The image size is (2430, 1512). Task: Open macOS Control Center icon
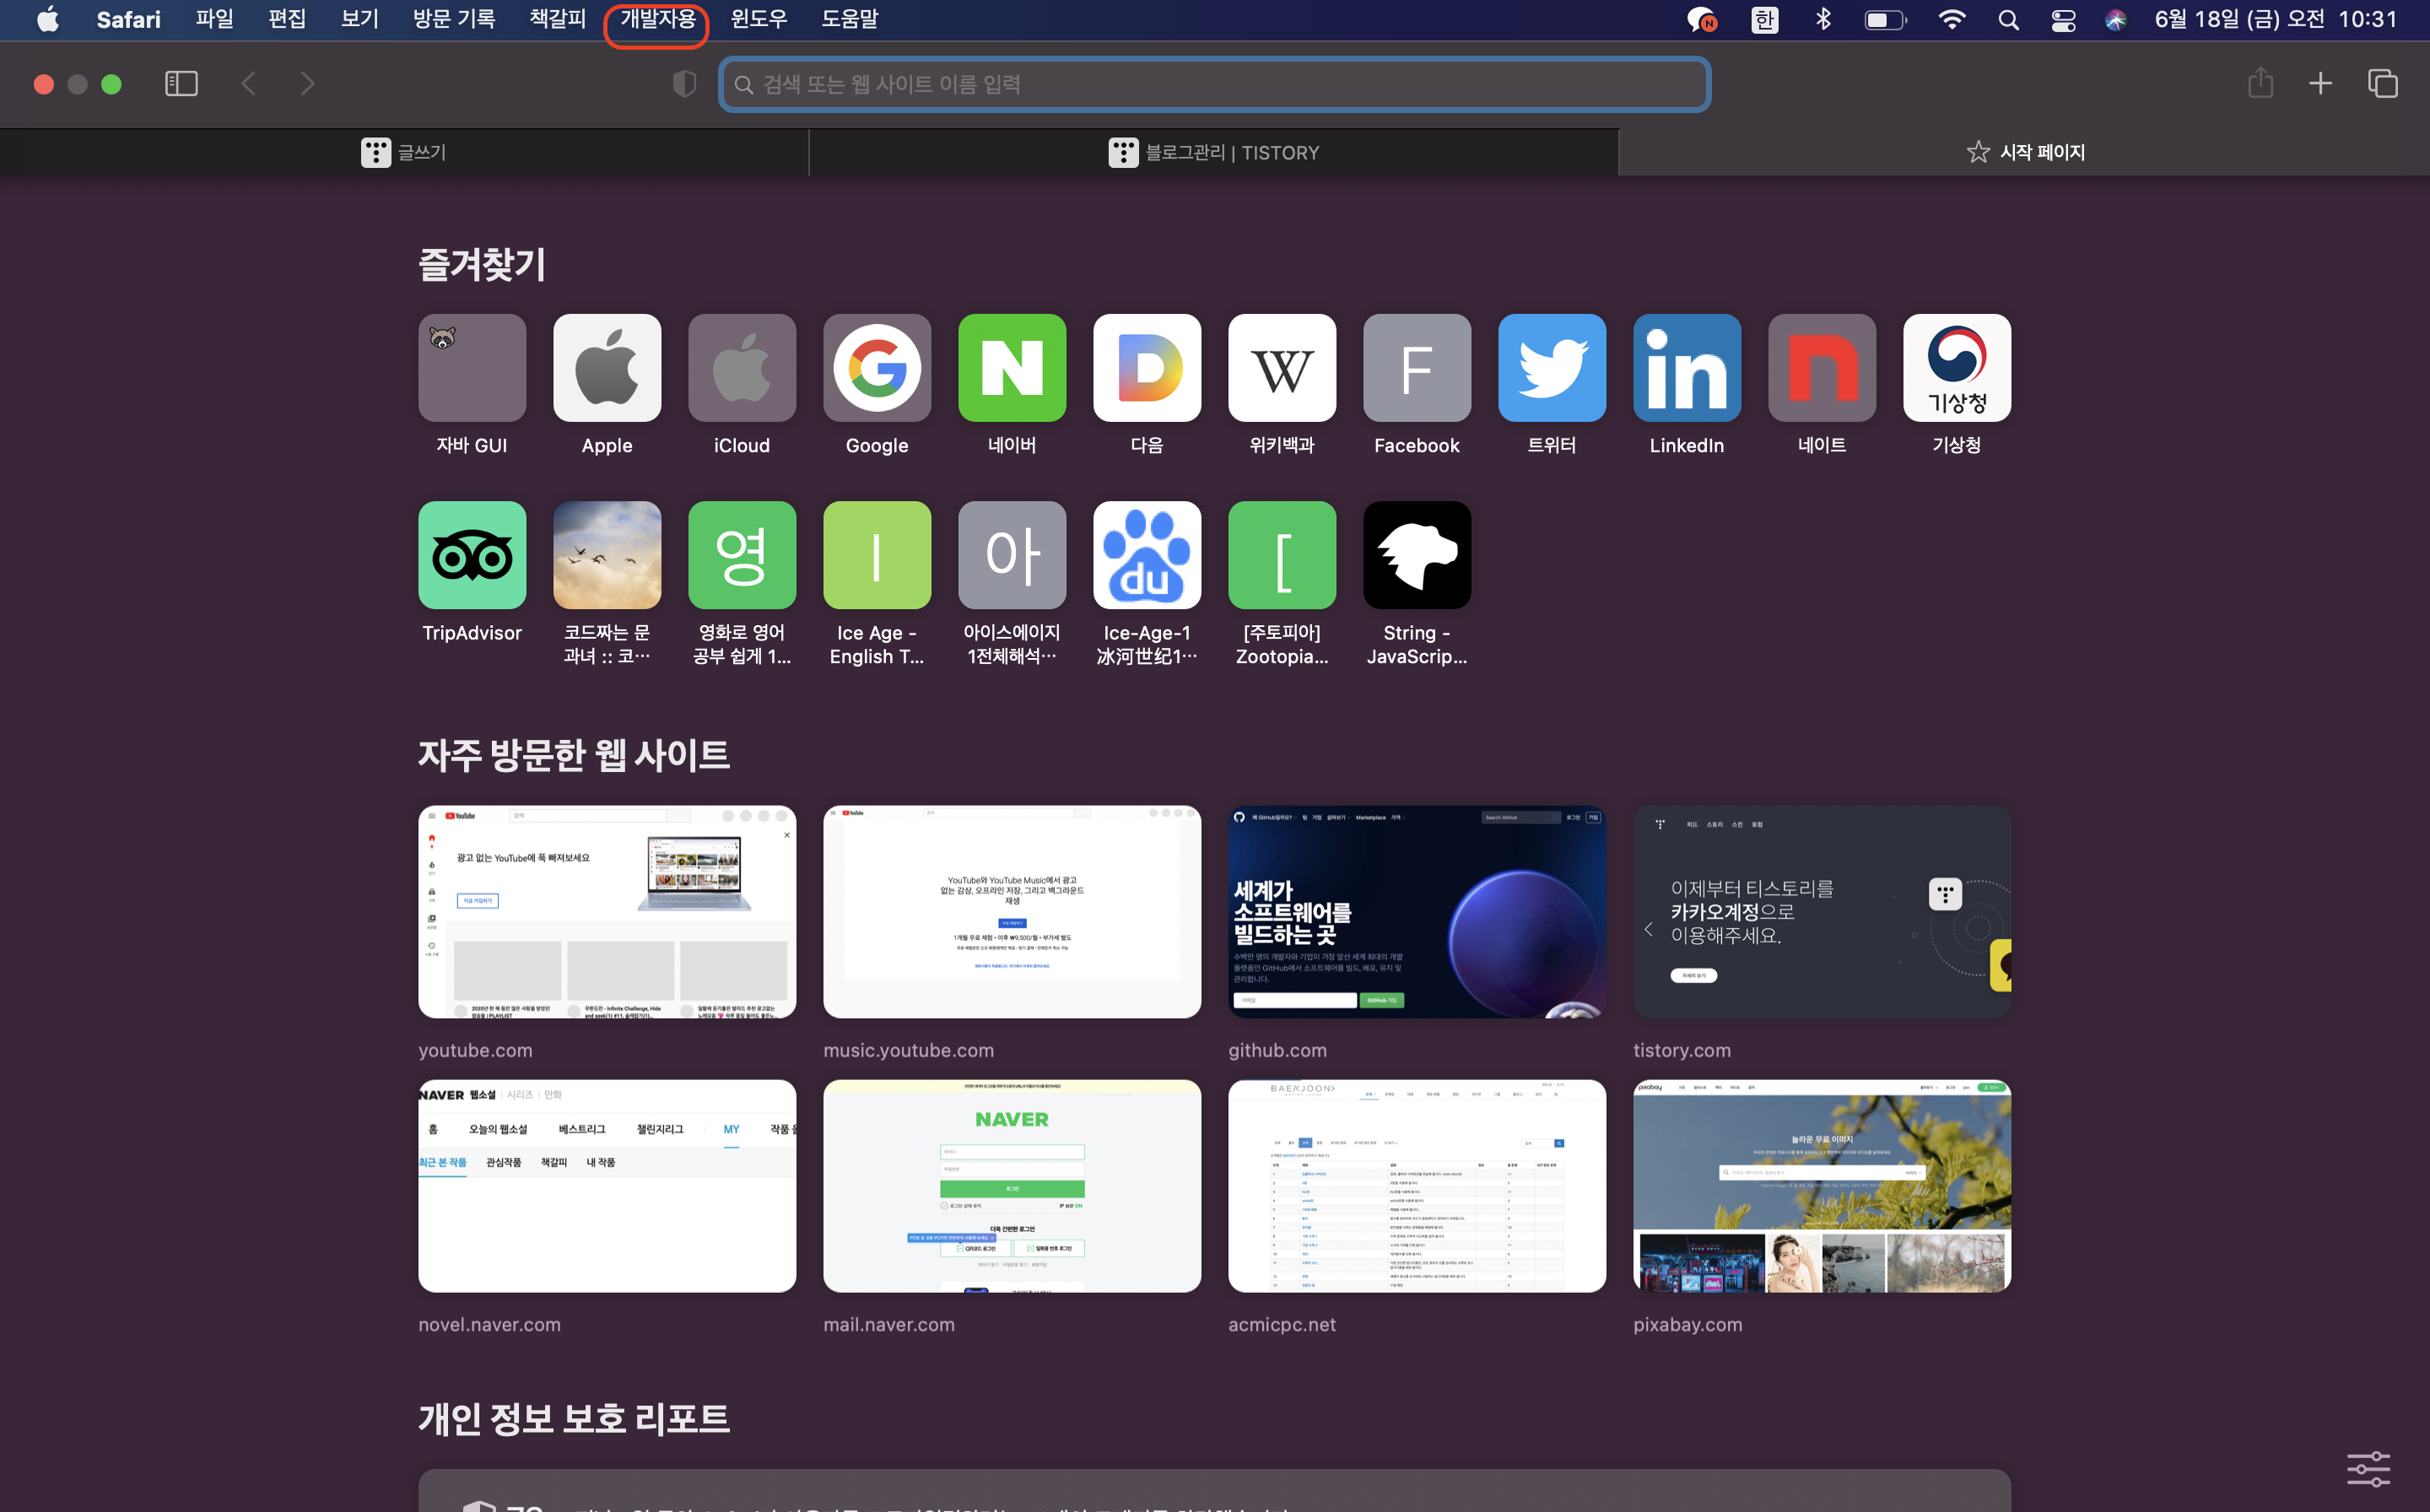click(2063, 20)
